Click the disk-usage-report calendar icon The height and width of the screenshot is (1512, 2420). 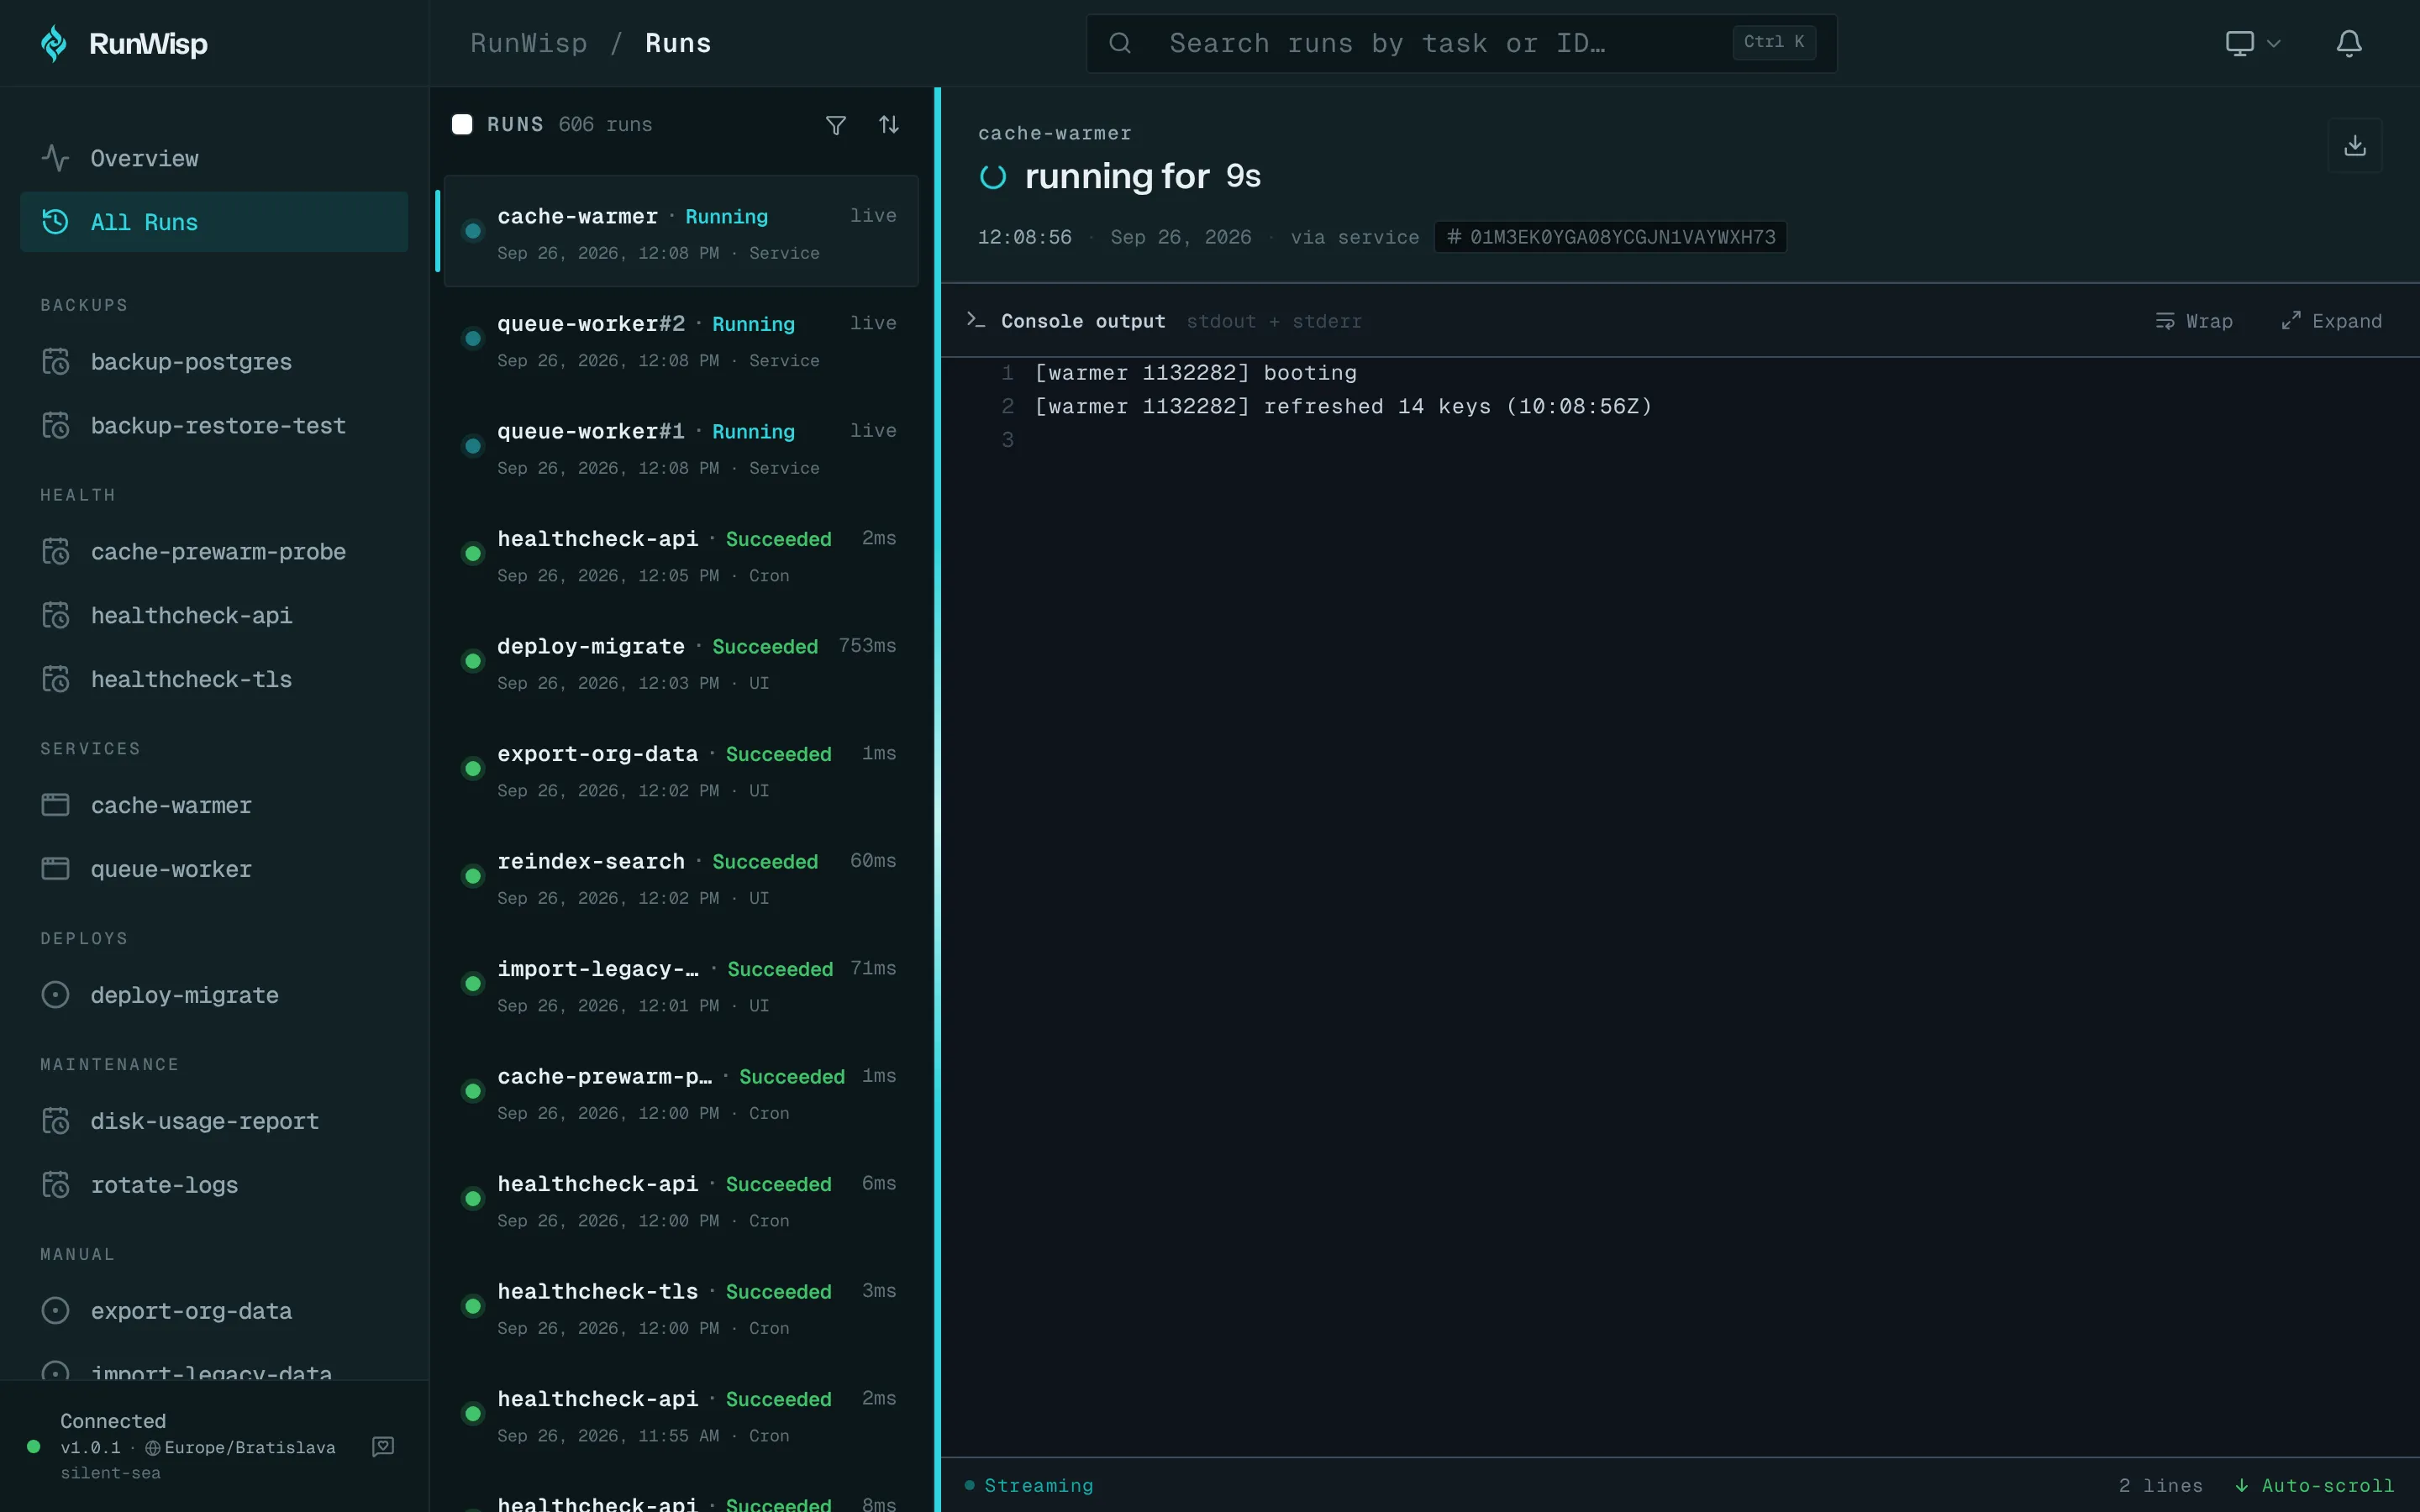[56, 1121]
